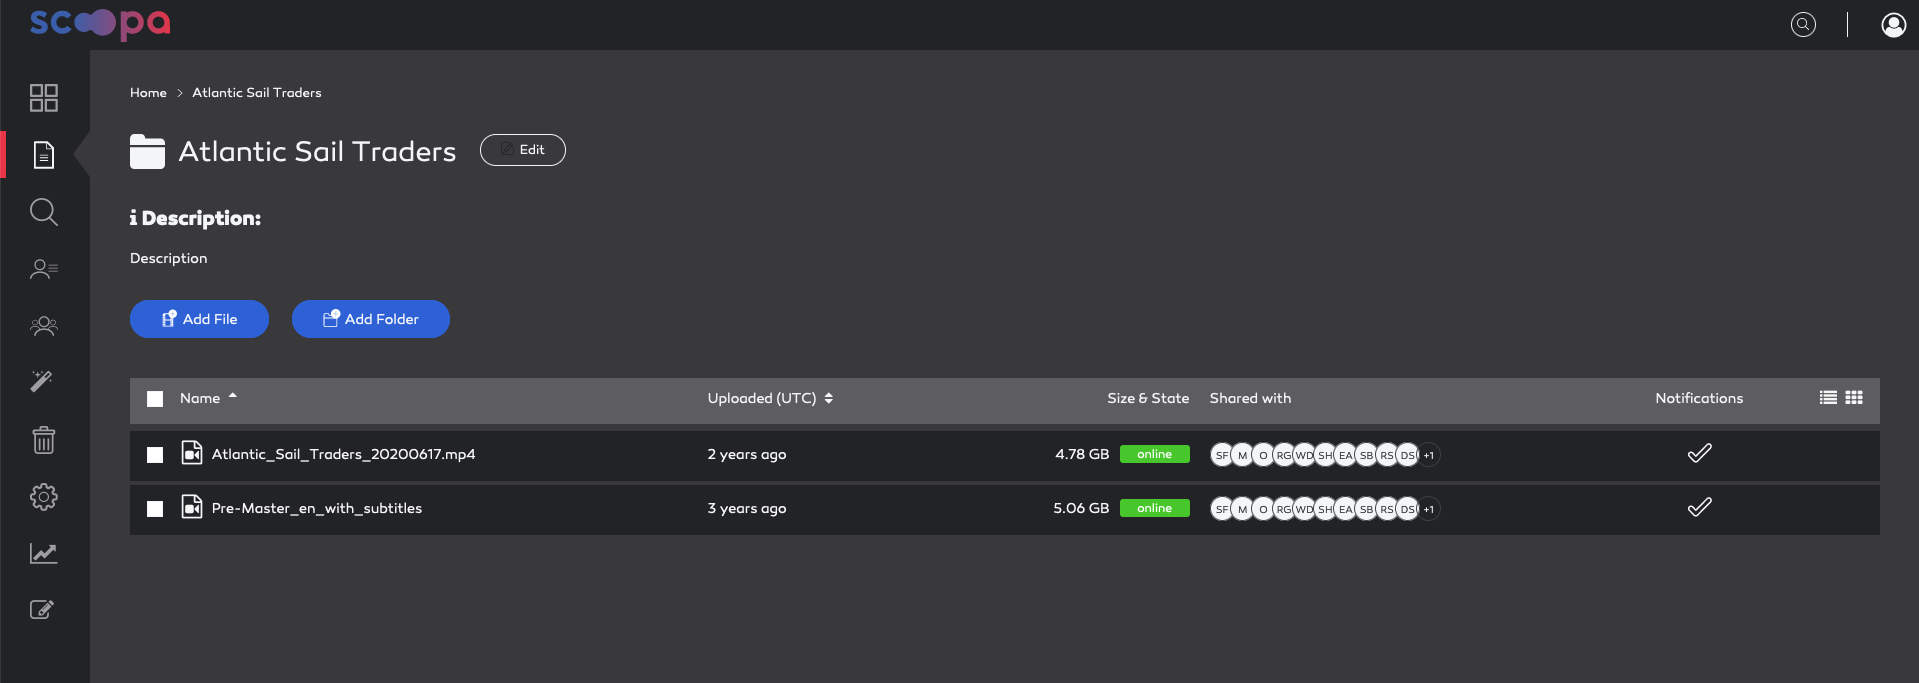1919x683 pixels.
Task: Toggle notifications checkmark for Pre-Master file
Action: [x=1699, y=508]
